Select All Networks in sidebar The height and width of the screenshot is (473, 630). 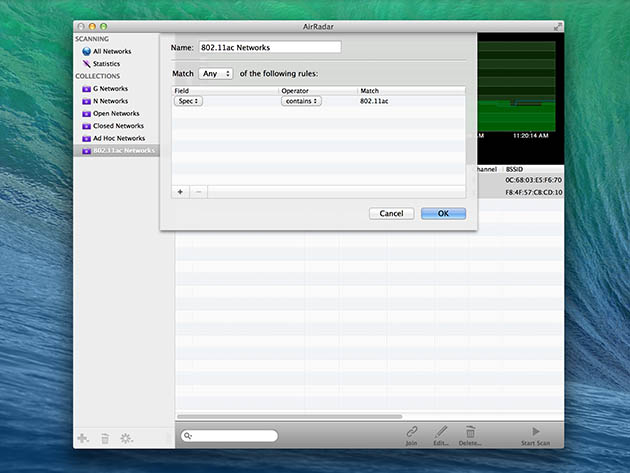112,51
